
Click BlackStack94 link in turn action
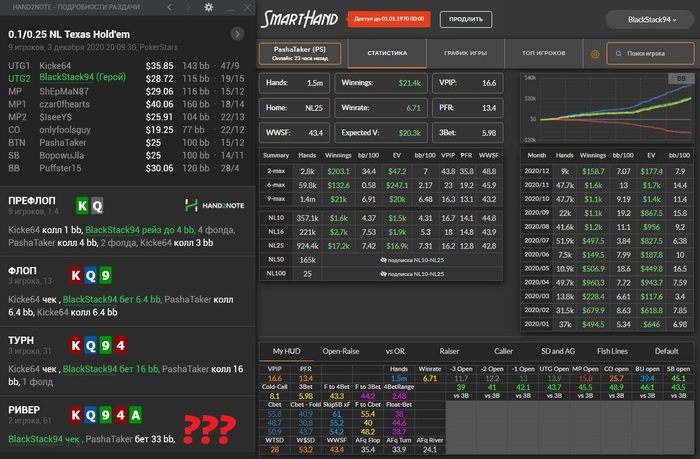coord(90,369)
